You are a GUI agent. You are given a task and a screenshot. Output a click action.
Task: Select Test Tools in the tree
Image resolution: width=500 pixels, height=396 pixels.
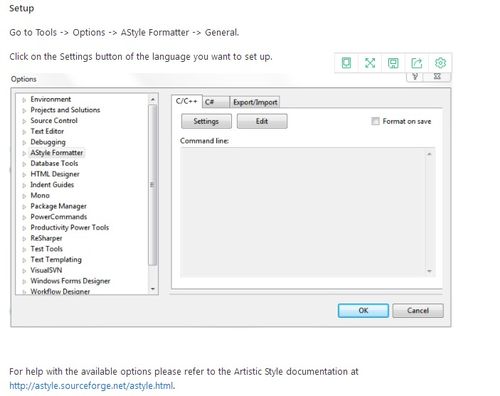pyautogui.click(x=46, y=249)
